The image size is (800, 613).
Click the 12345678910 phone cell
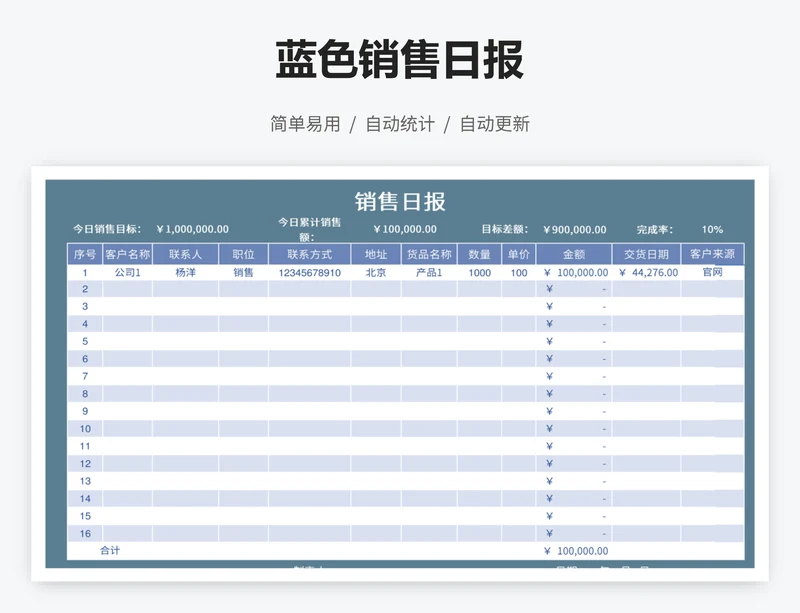pyautogui.click(x=310, y=273)
